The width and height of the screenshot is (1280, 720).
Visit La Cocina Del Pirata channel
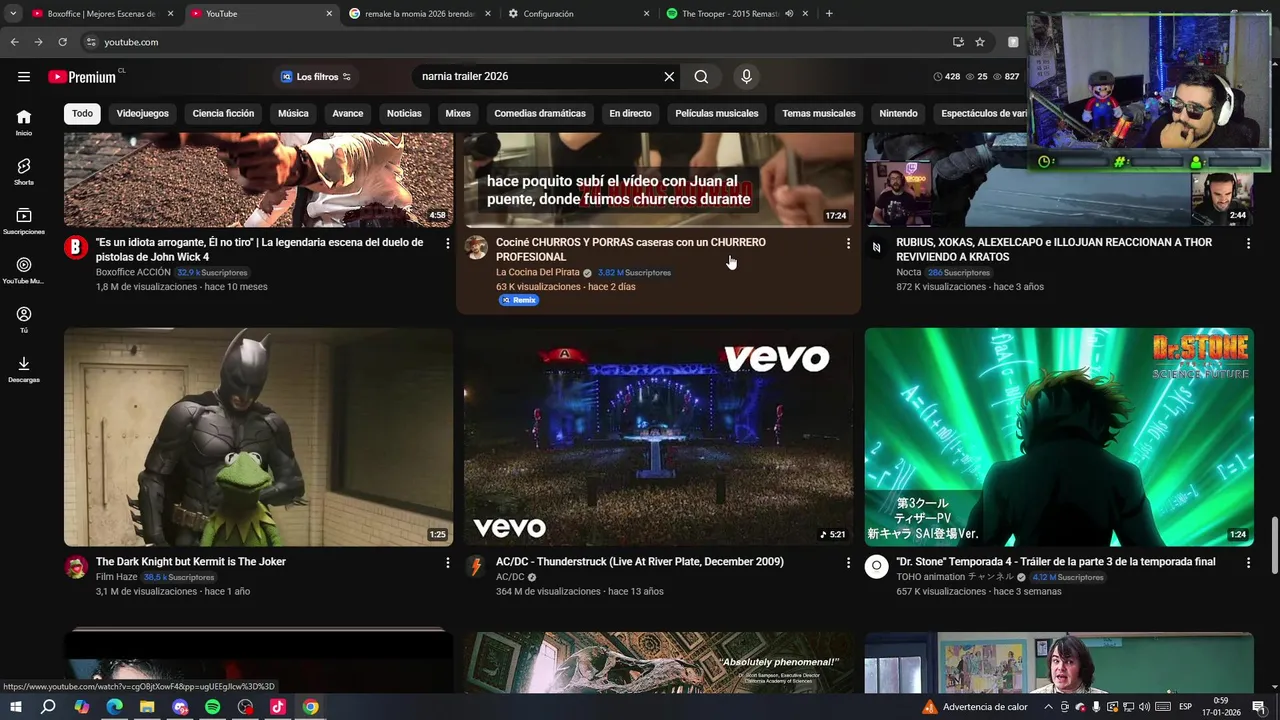tap(537, 272)
